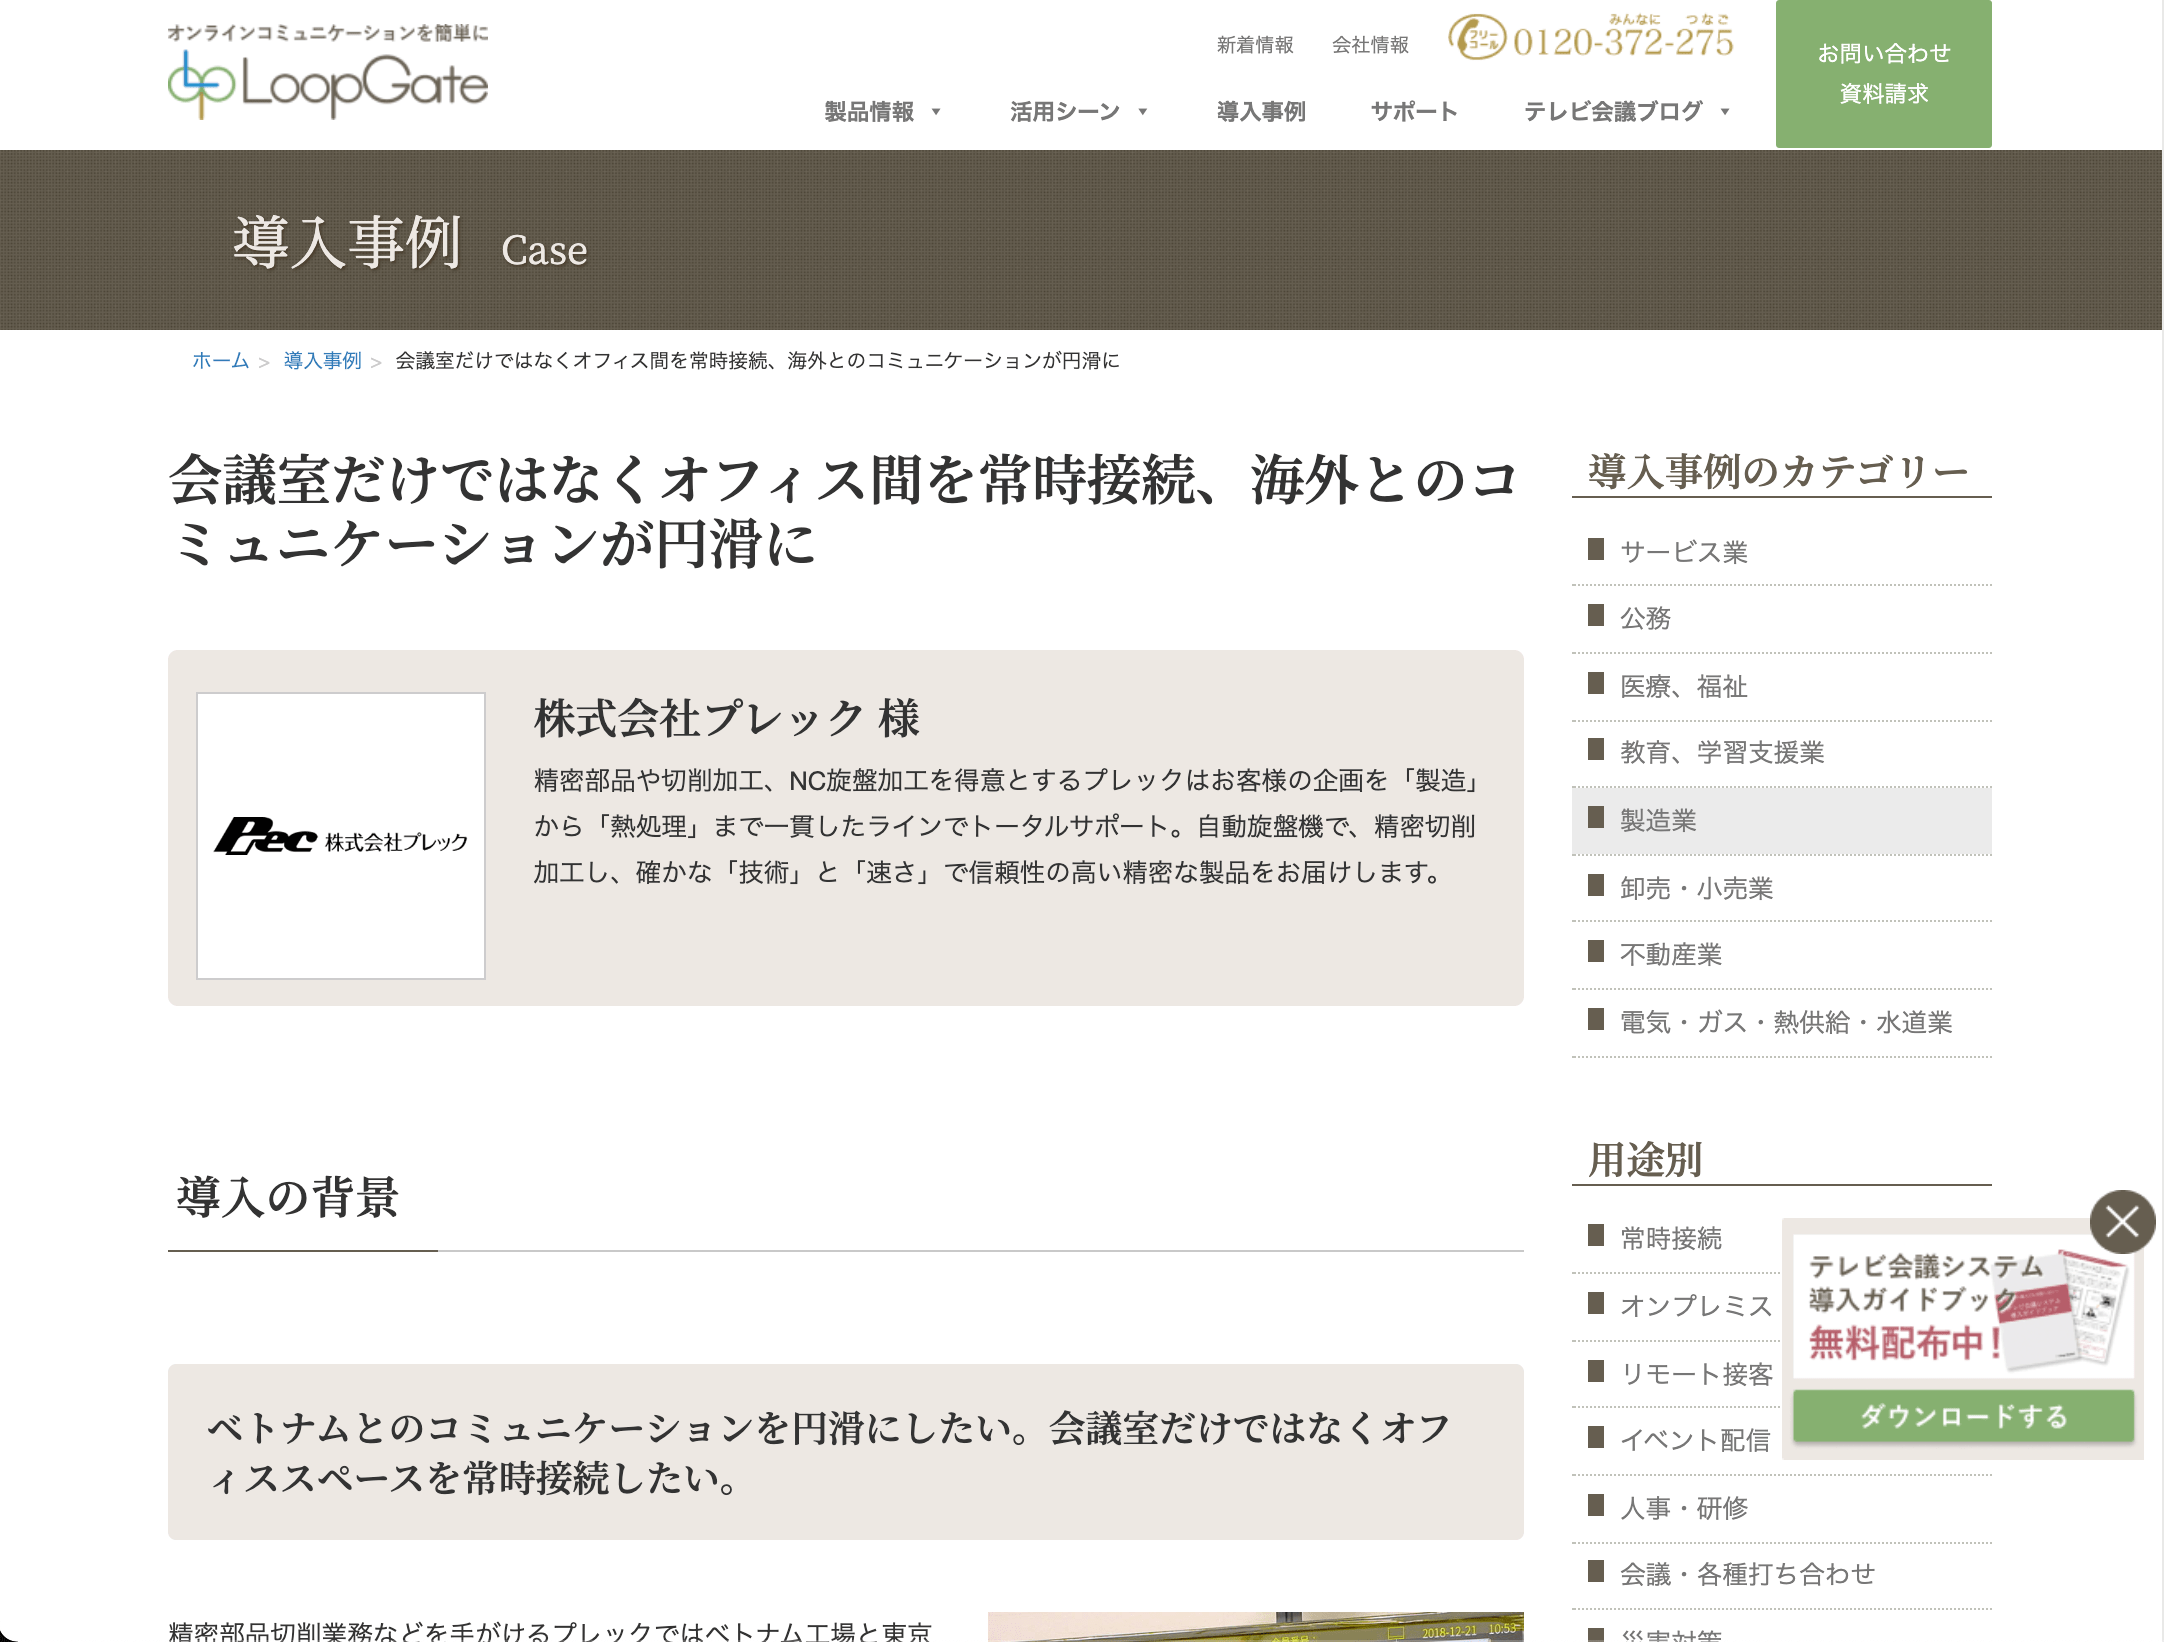Open the サポート navigation item

pos(1414,112)
